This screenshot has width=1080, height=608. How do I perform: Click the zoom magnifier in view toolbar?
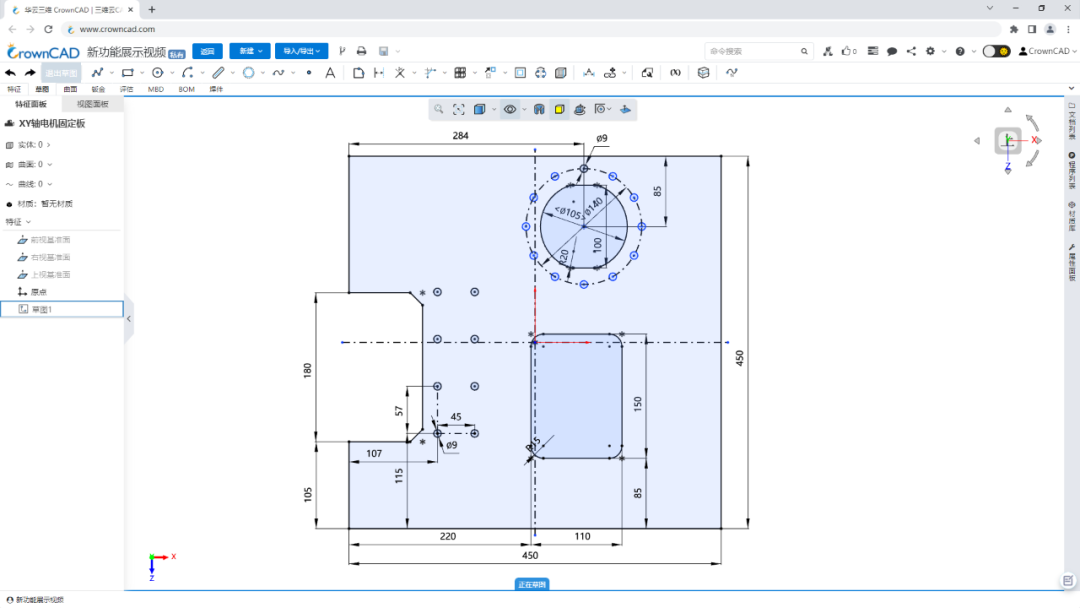tap(439, 109)
